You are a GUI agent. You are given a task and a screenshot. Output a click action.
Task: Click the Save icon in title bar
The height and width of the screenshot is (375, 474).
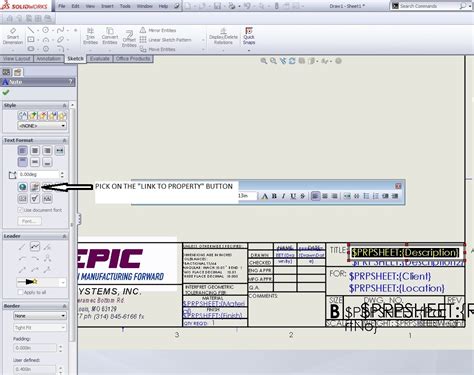tap(217, 6)
